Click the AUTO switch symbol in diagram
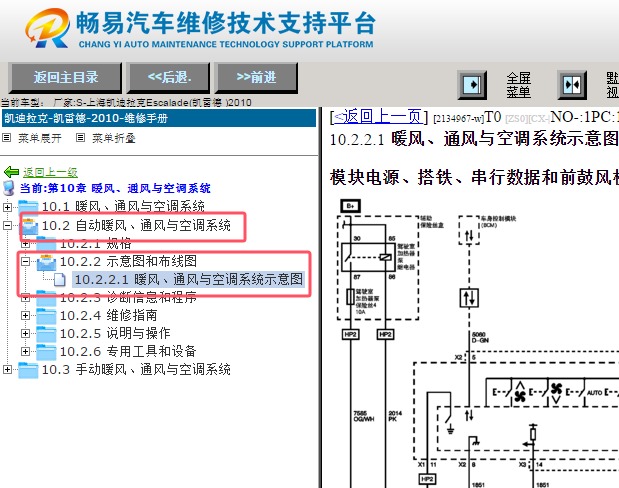 tap(594, 392)
